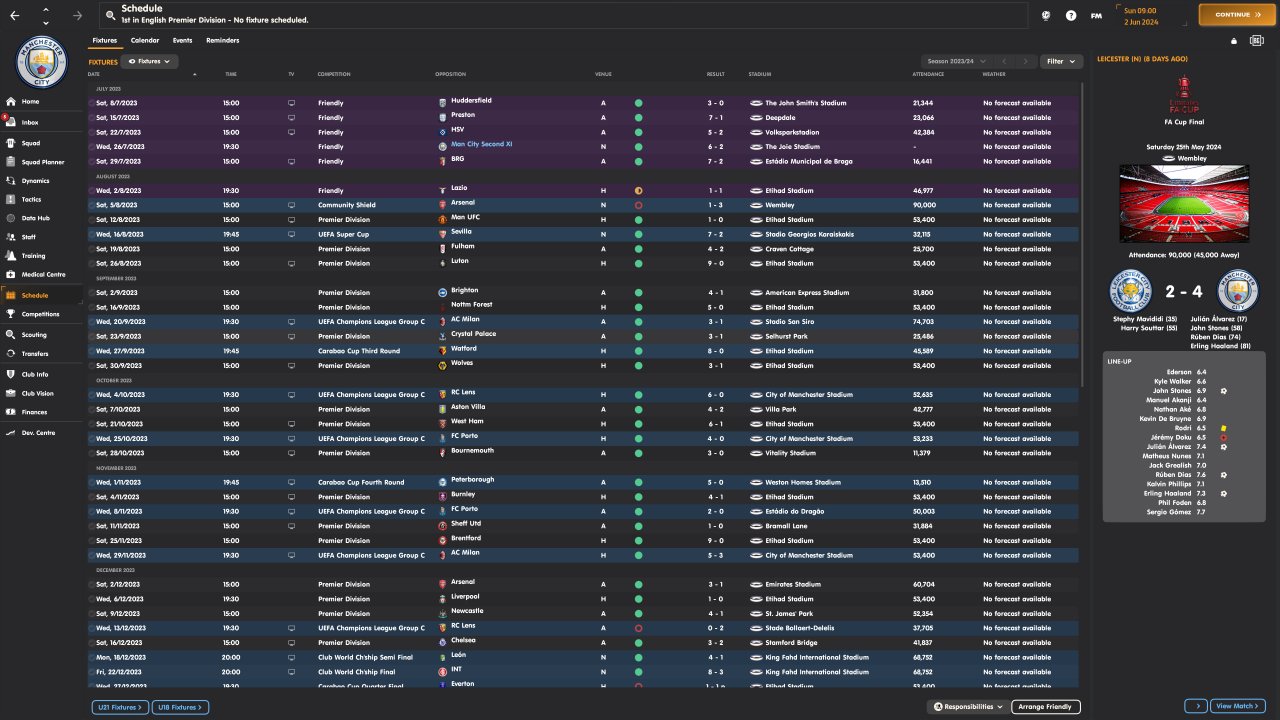This screenshot has width=1280, height=720.
Task: Open the Filter dropdown
Action: [x=1061, y=62]
